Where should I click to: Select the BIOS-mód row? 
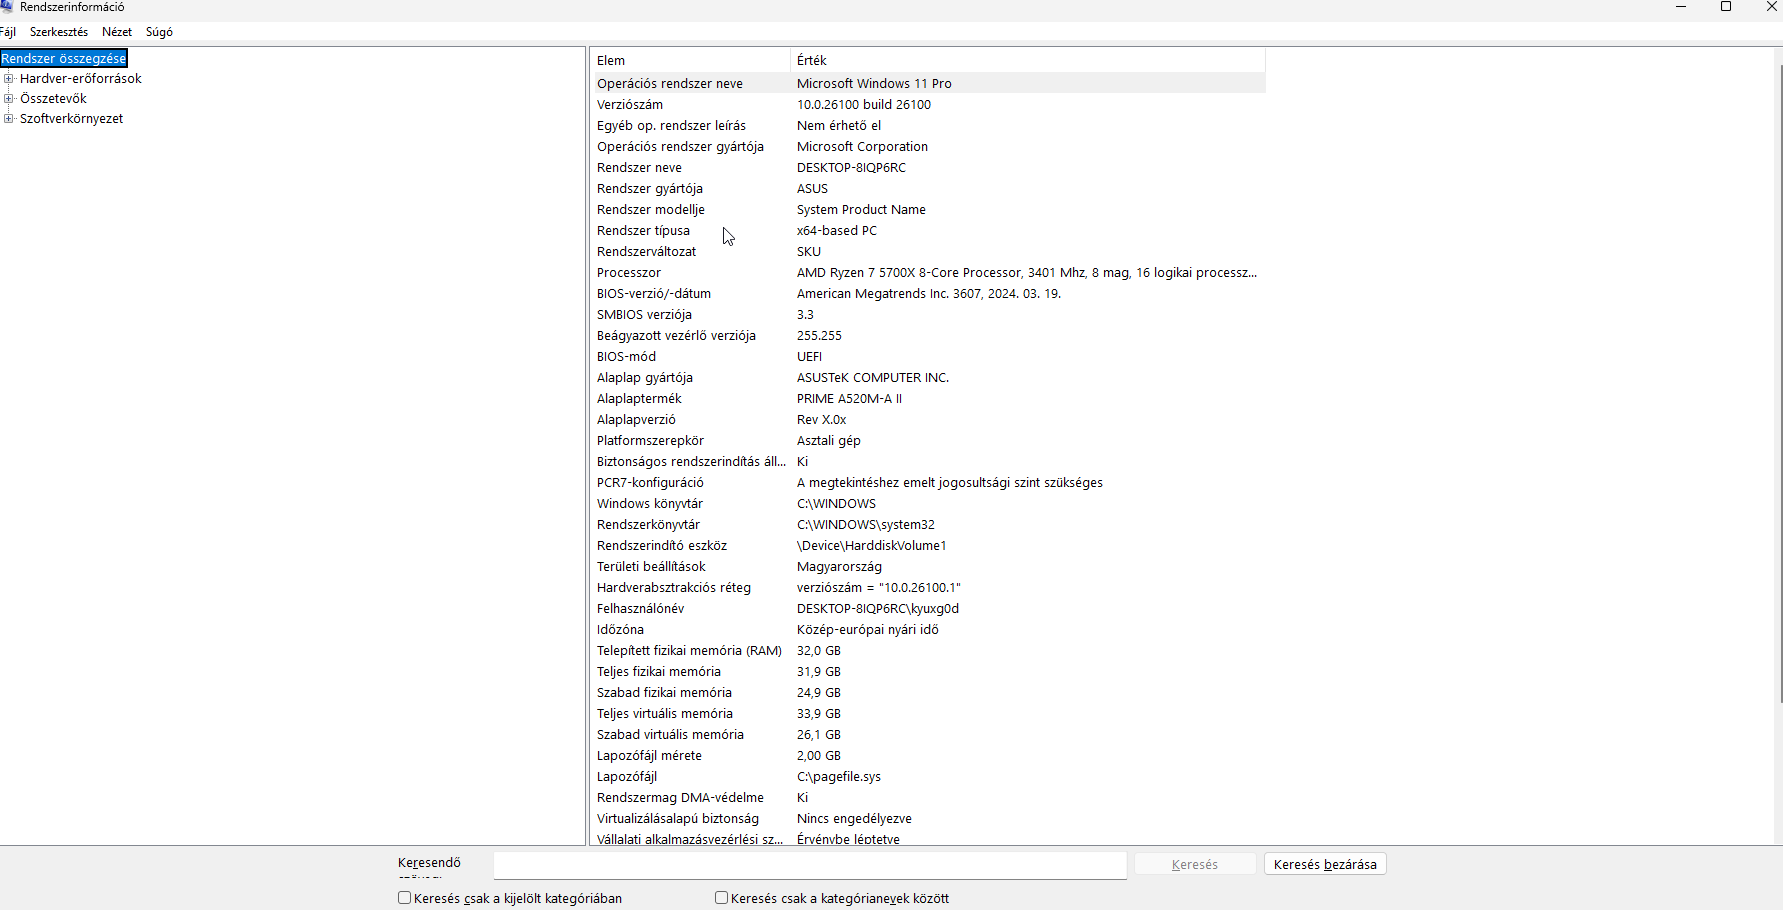[928, 357]
